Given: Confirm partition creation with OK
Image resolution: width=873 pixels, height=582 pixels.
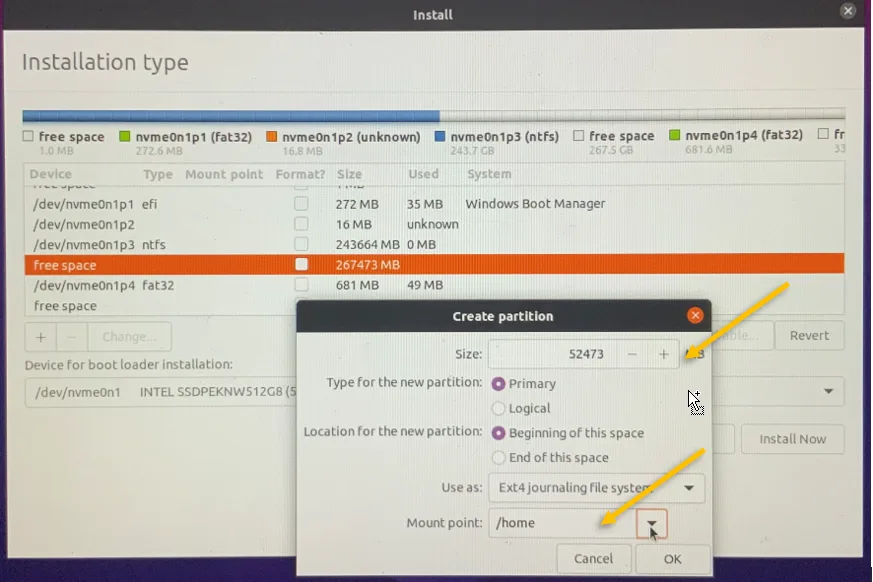Looking at the screenshot, I should (x=673, y=559).
